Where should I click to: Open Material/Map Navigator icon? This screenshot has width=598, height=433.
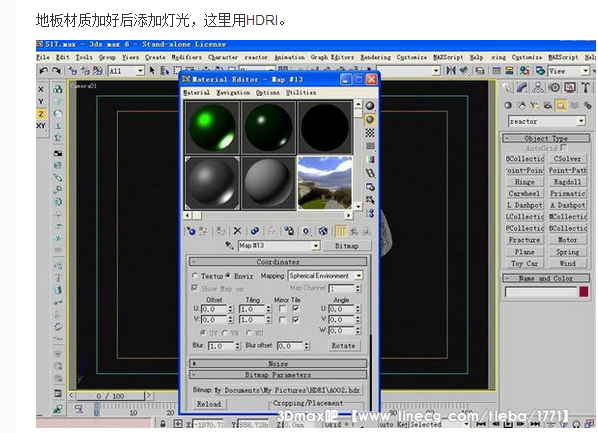coord(370,213)
